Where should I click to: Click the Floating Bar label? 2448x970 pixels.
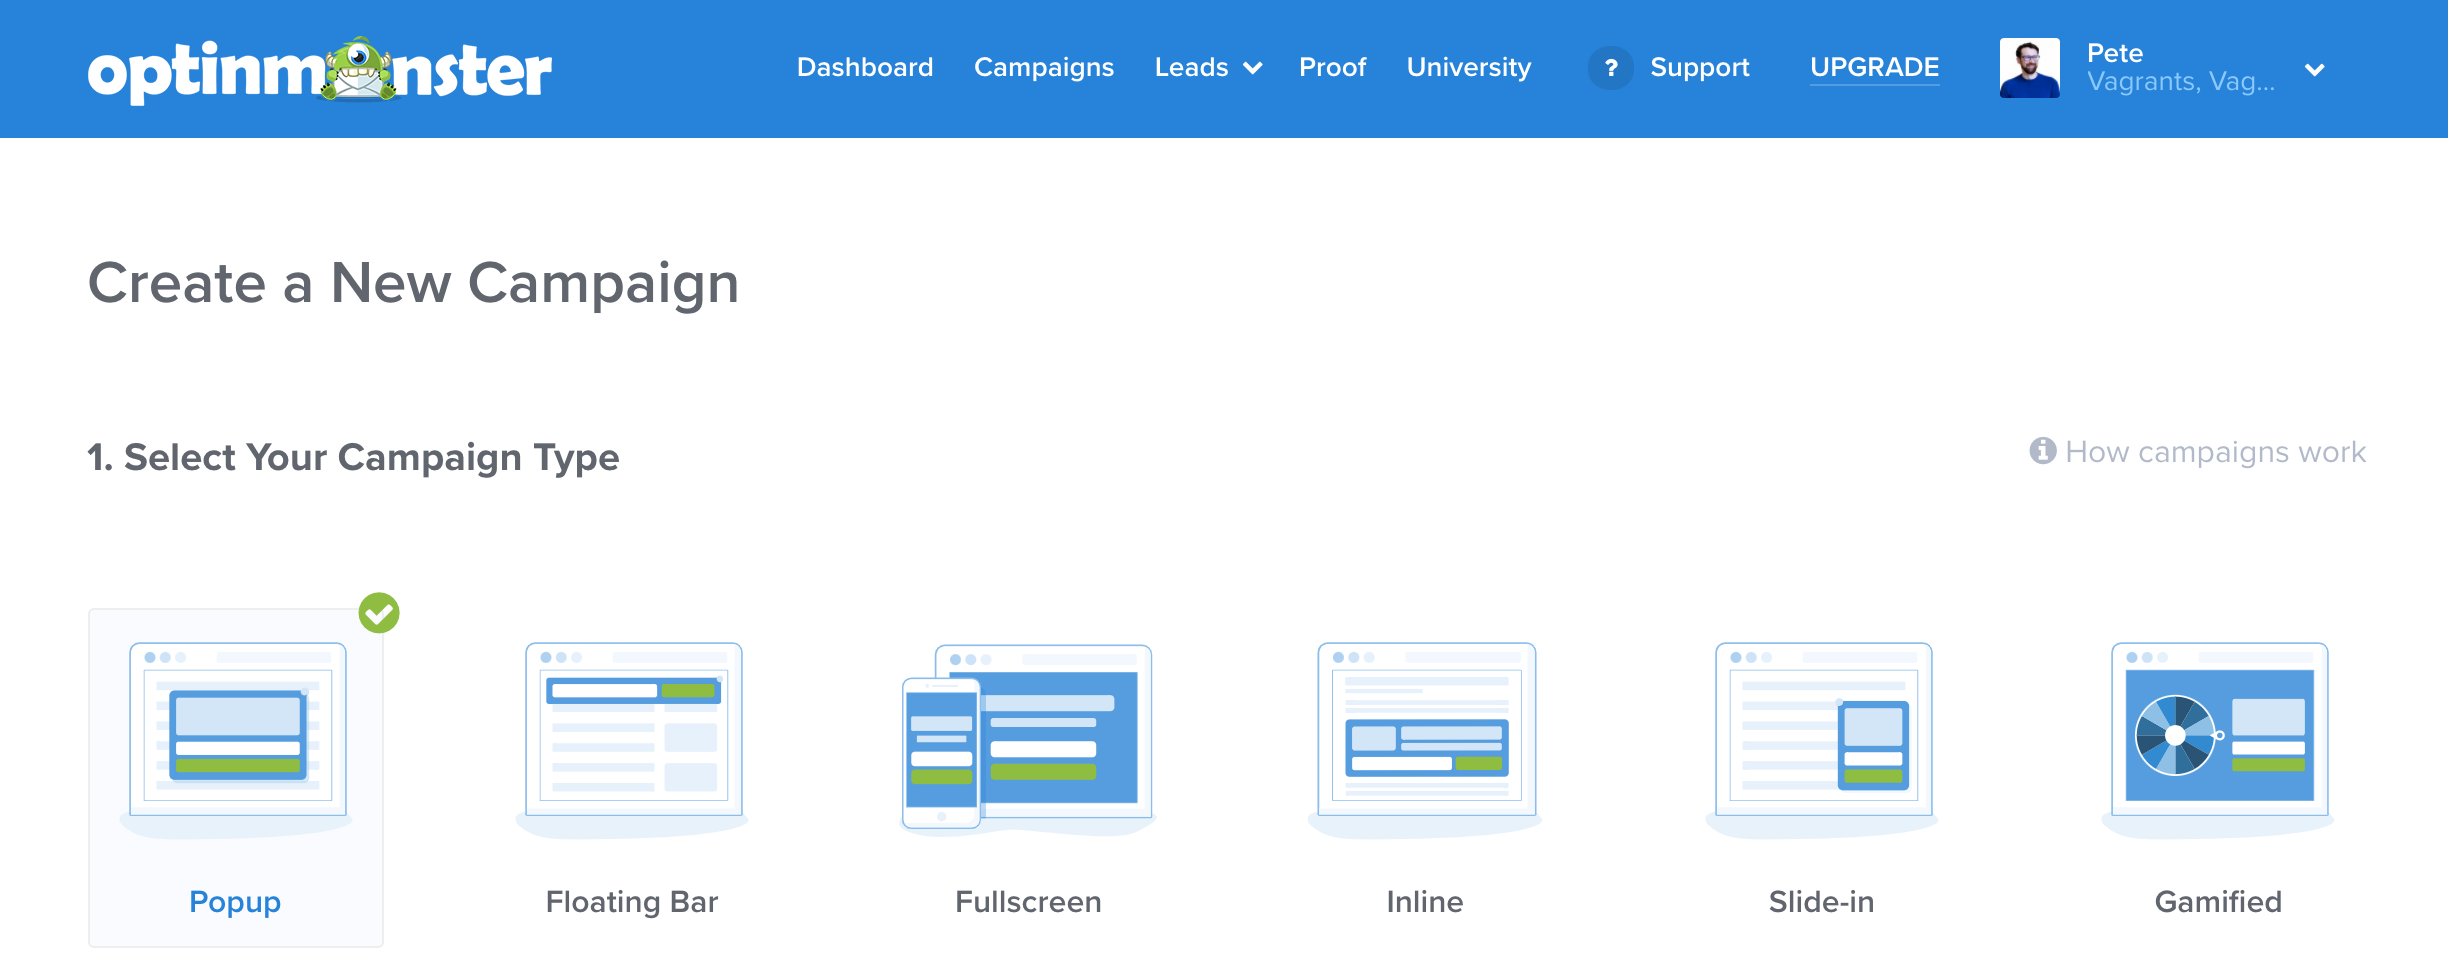tap(632, 902)
